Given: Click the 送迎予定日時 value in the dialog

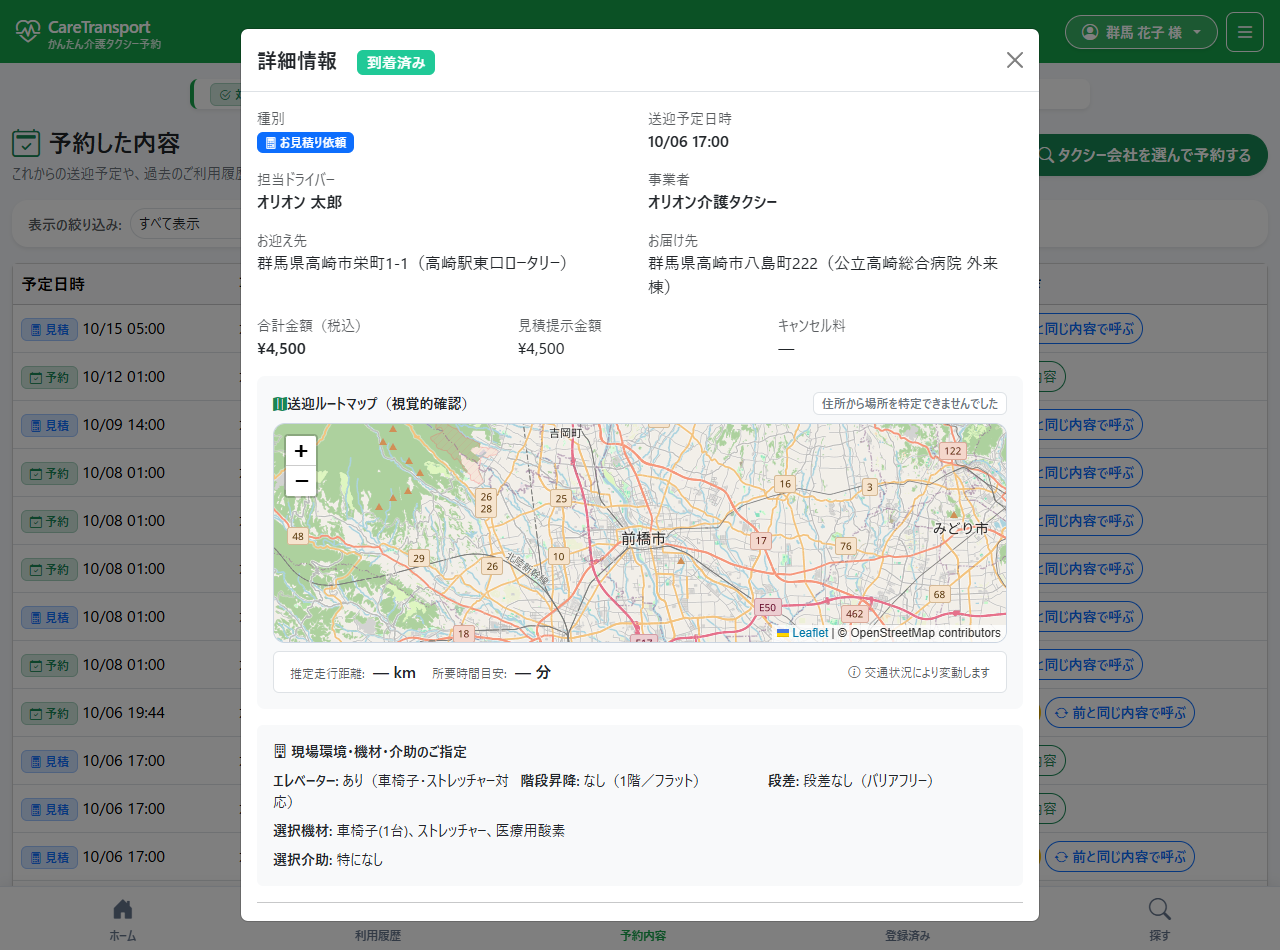Looking at the screenshot, I should (x=688, y=142).
